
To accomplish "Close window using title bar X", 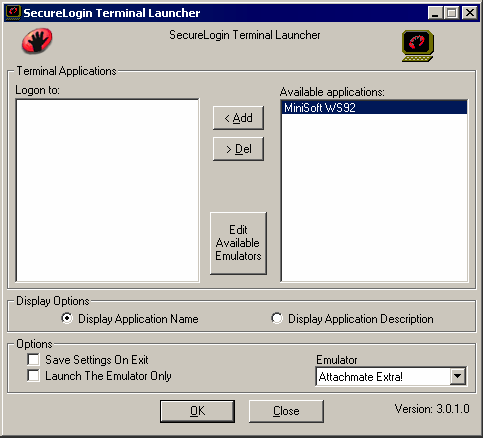I will tap(470, 13).
